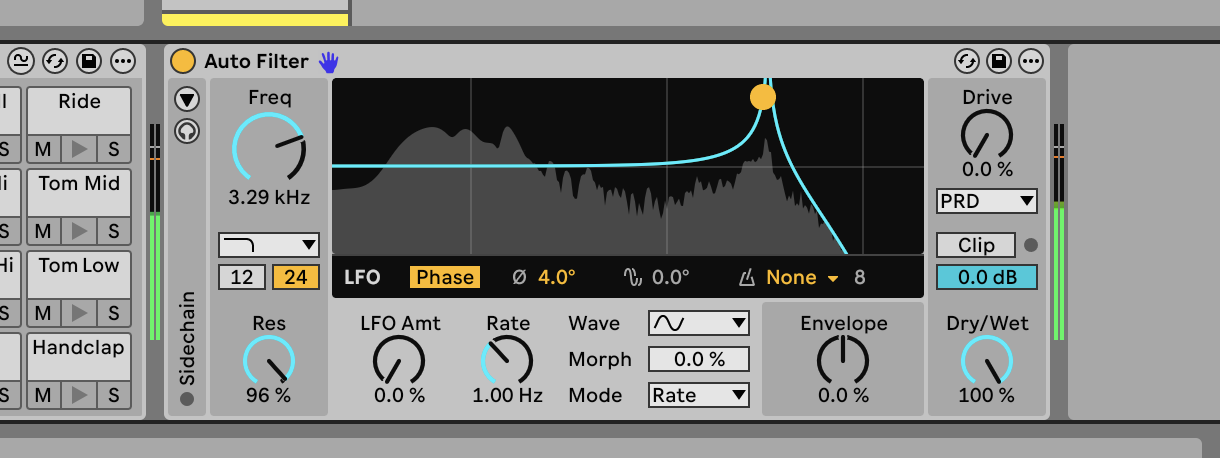1220x458 pixels.
Task: Hot-swap Auto Filter preset
Action: click(x=966, y=61)
